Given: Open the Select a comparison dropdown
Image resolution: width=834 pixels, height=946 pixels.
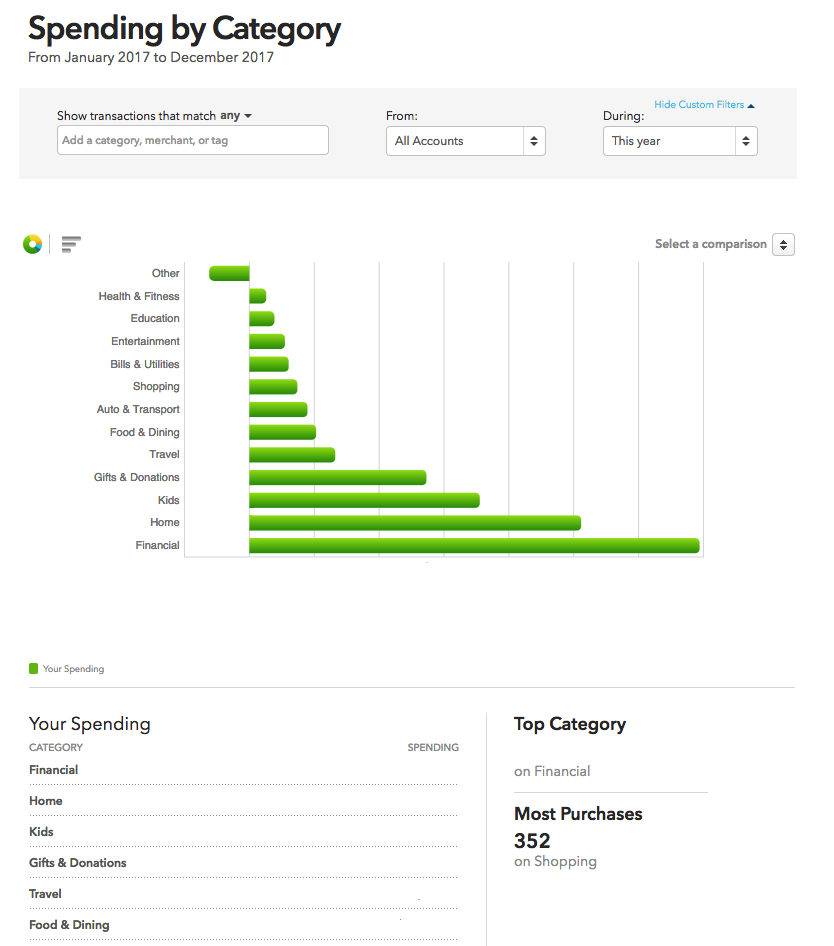Looking at the screenshot, I should pyautogui.click(x=783, y=244).
